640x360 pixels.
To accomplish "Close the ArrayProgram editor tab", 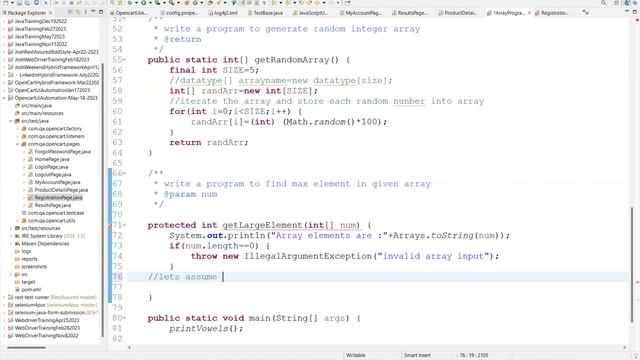I will [x=529, y=13].
